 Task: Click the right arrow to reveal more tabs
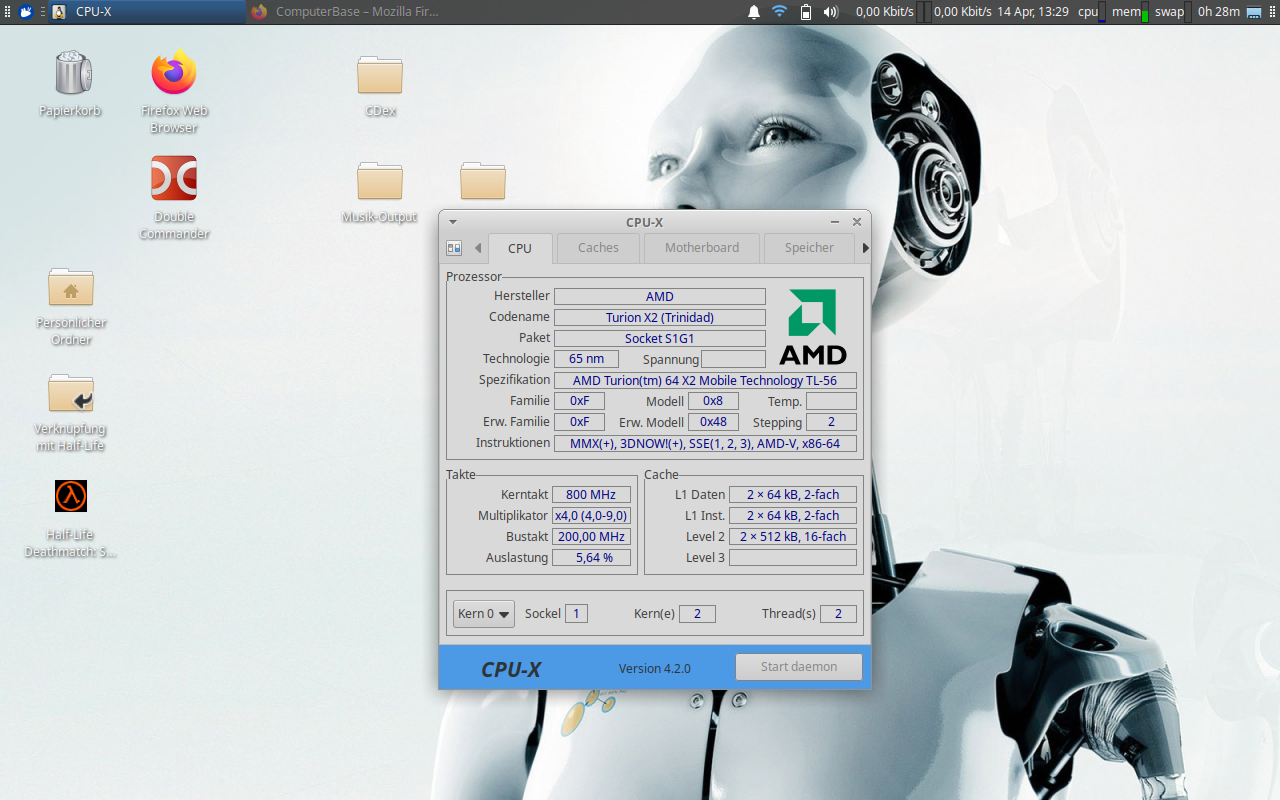[864, 247]
